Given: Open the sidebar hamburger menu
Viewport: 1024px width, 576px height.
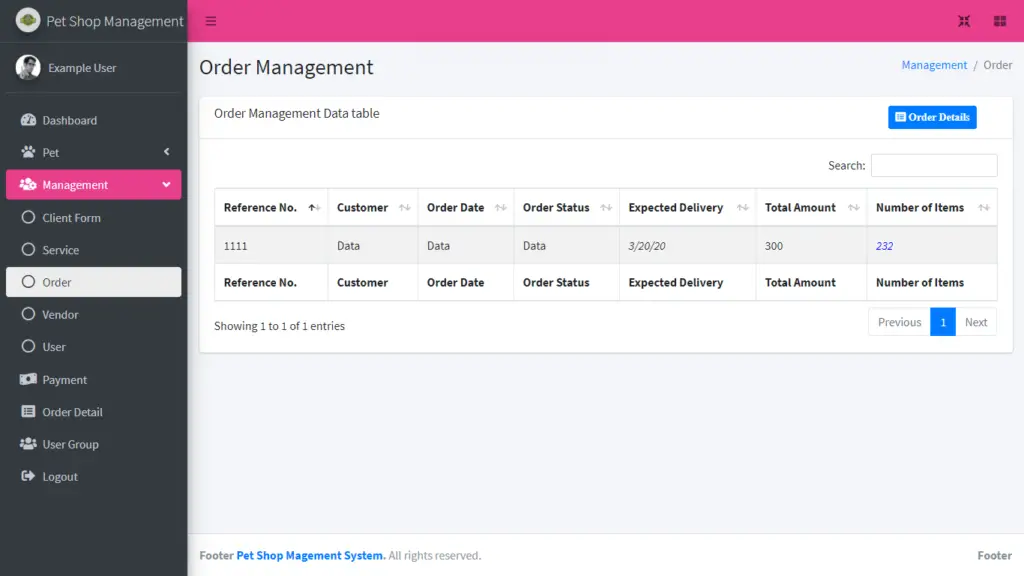Looking at the screenshot, I should coord(209,20).
